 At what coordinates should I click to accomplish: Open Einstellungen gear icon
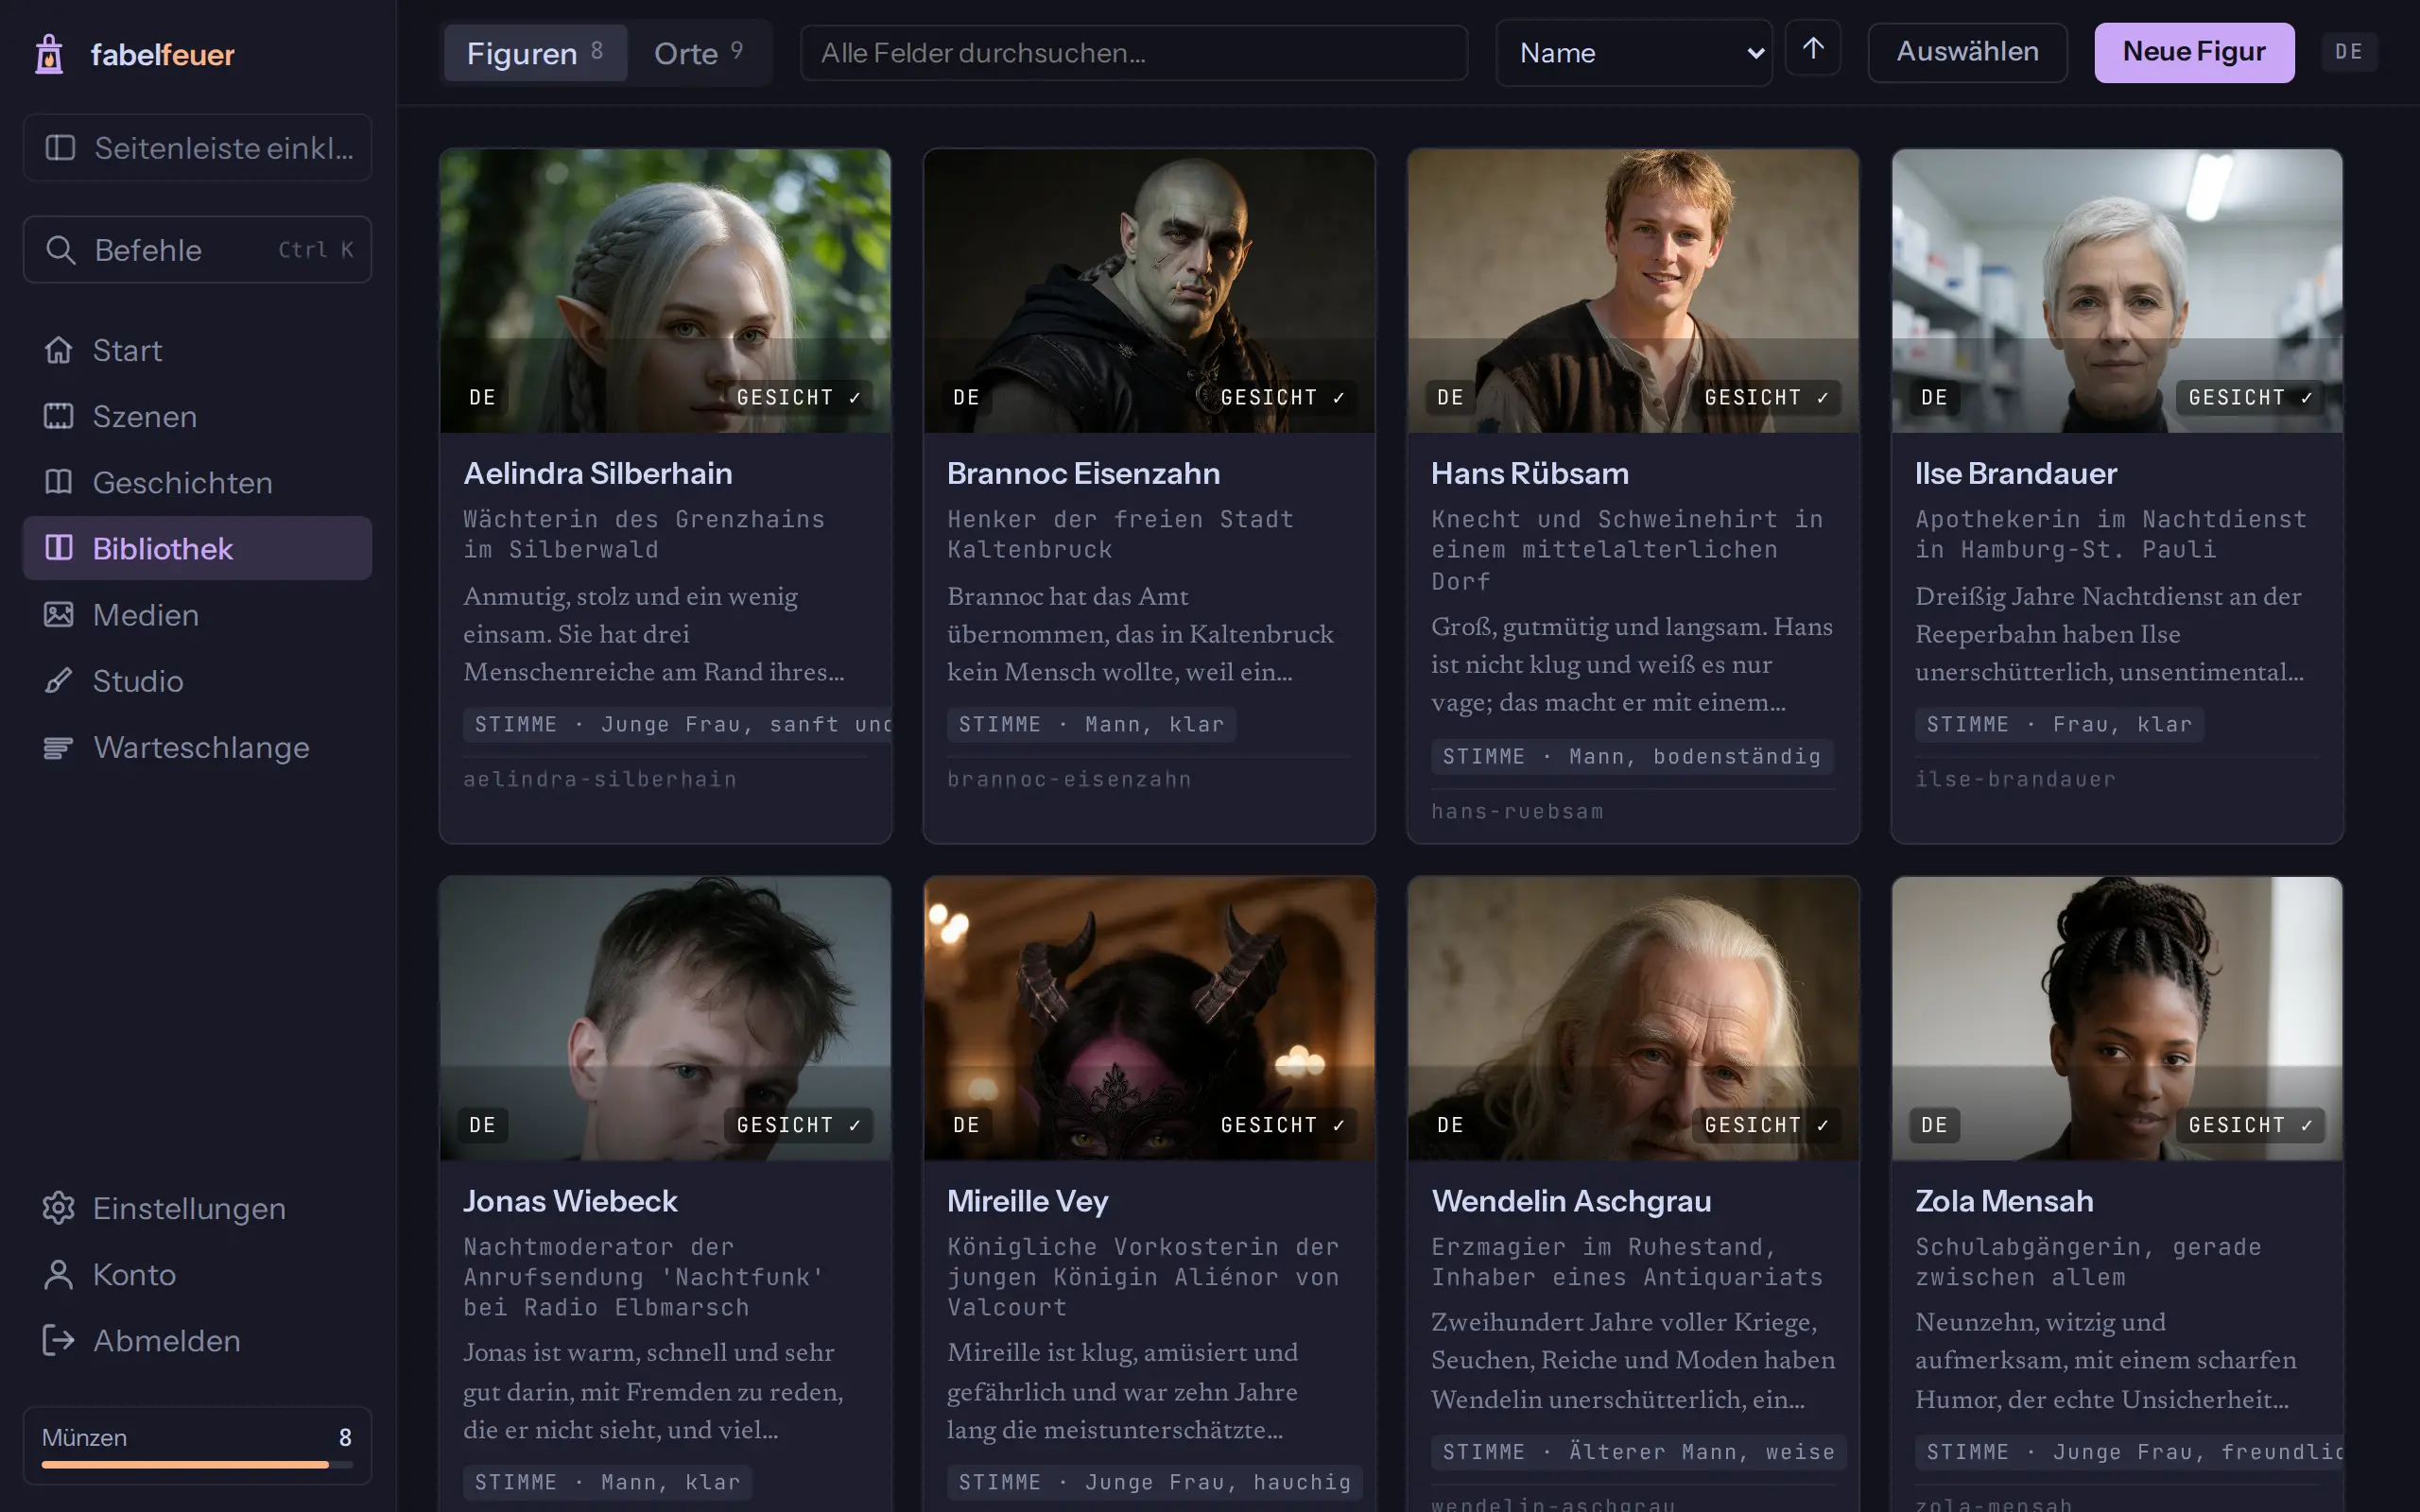point(58,1208)
